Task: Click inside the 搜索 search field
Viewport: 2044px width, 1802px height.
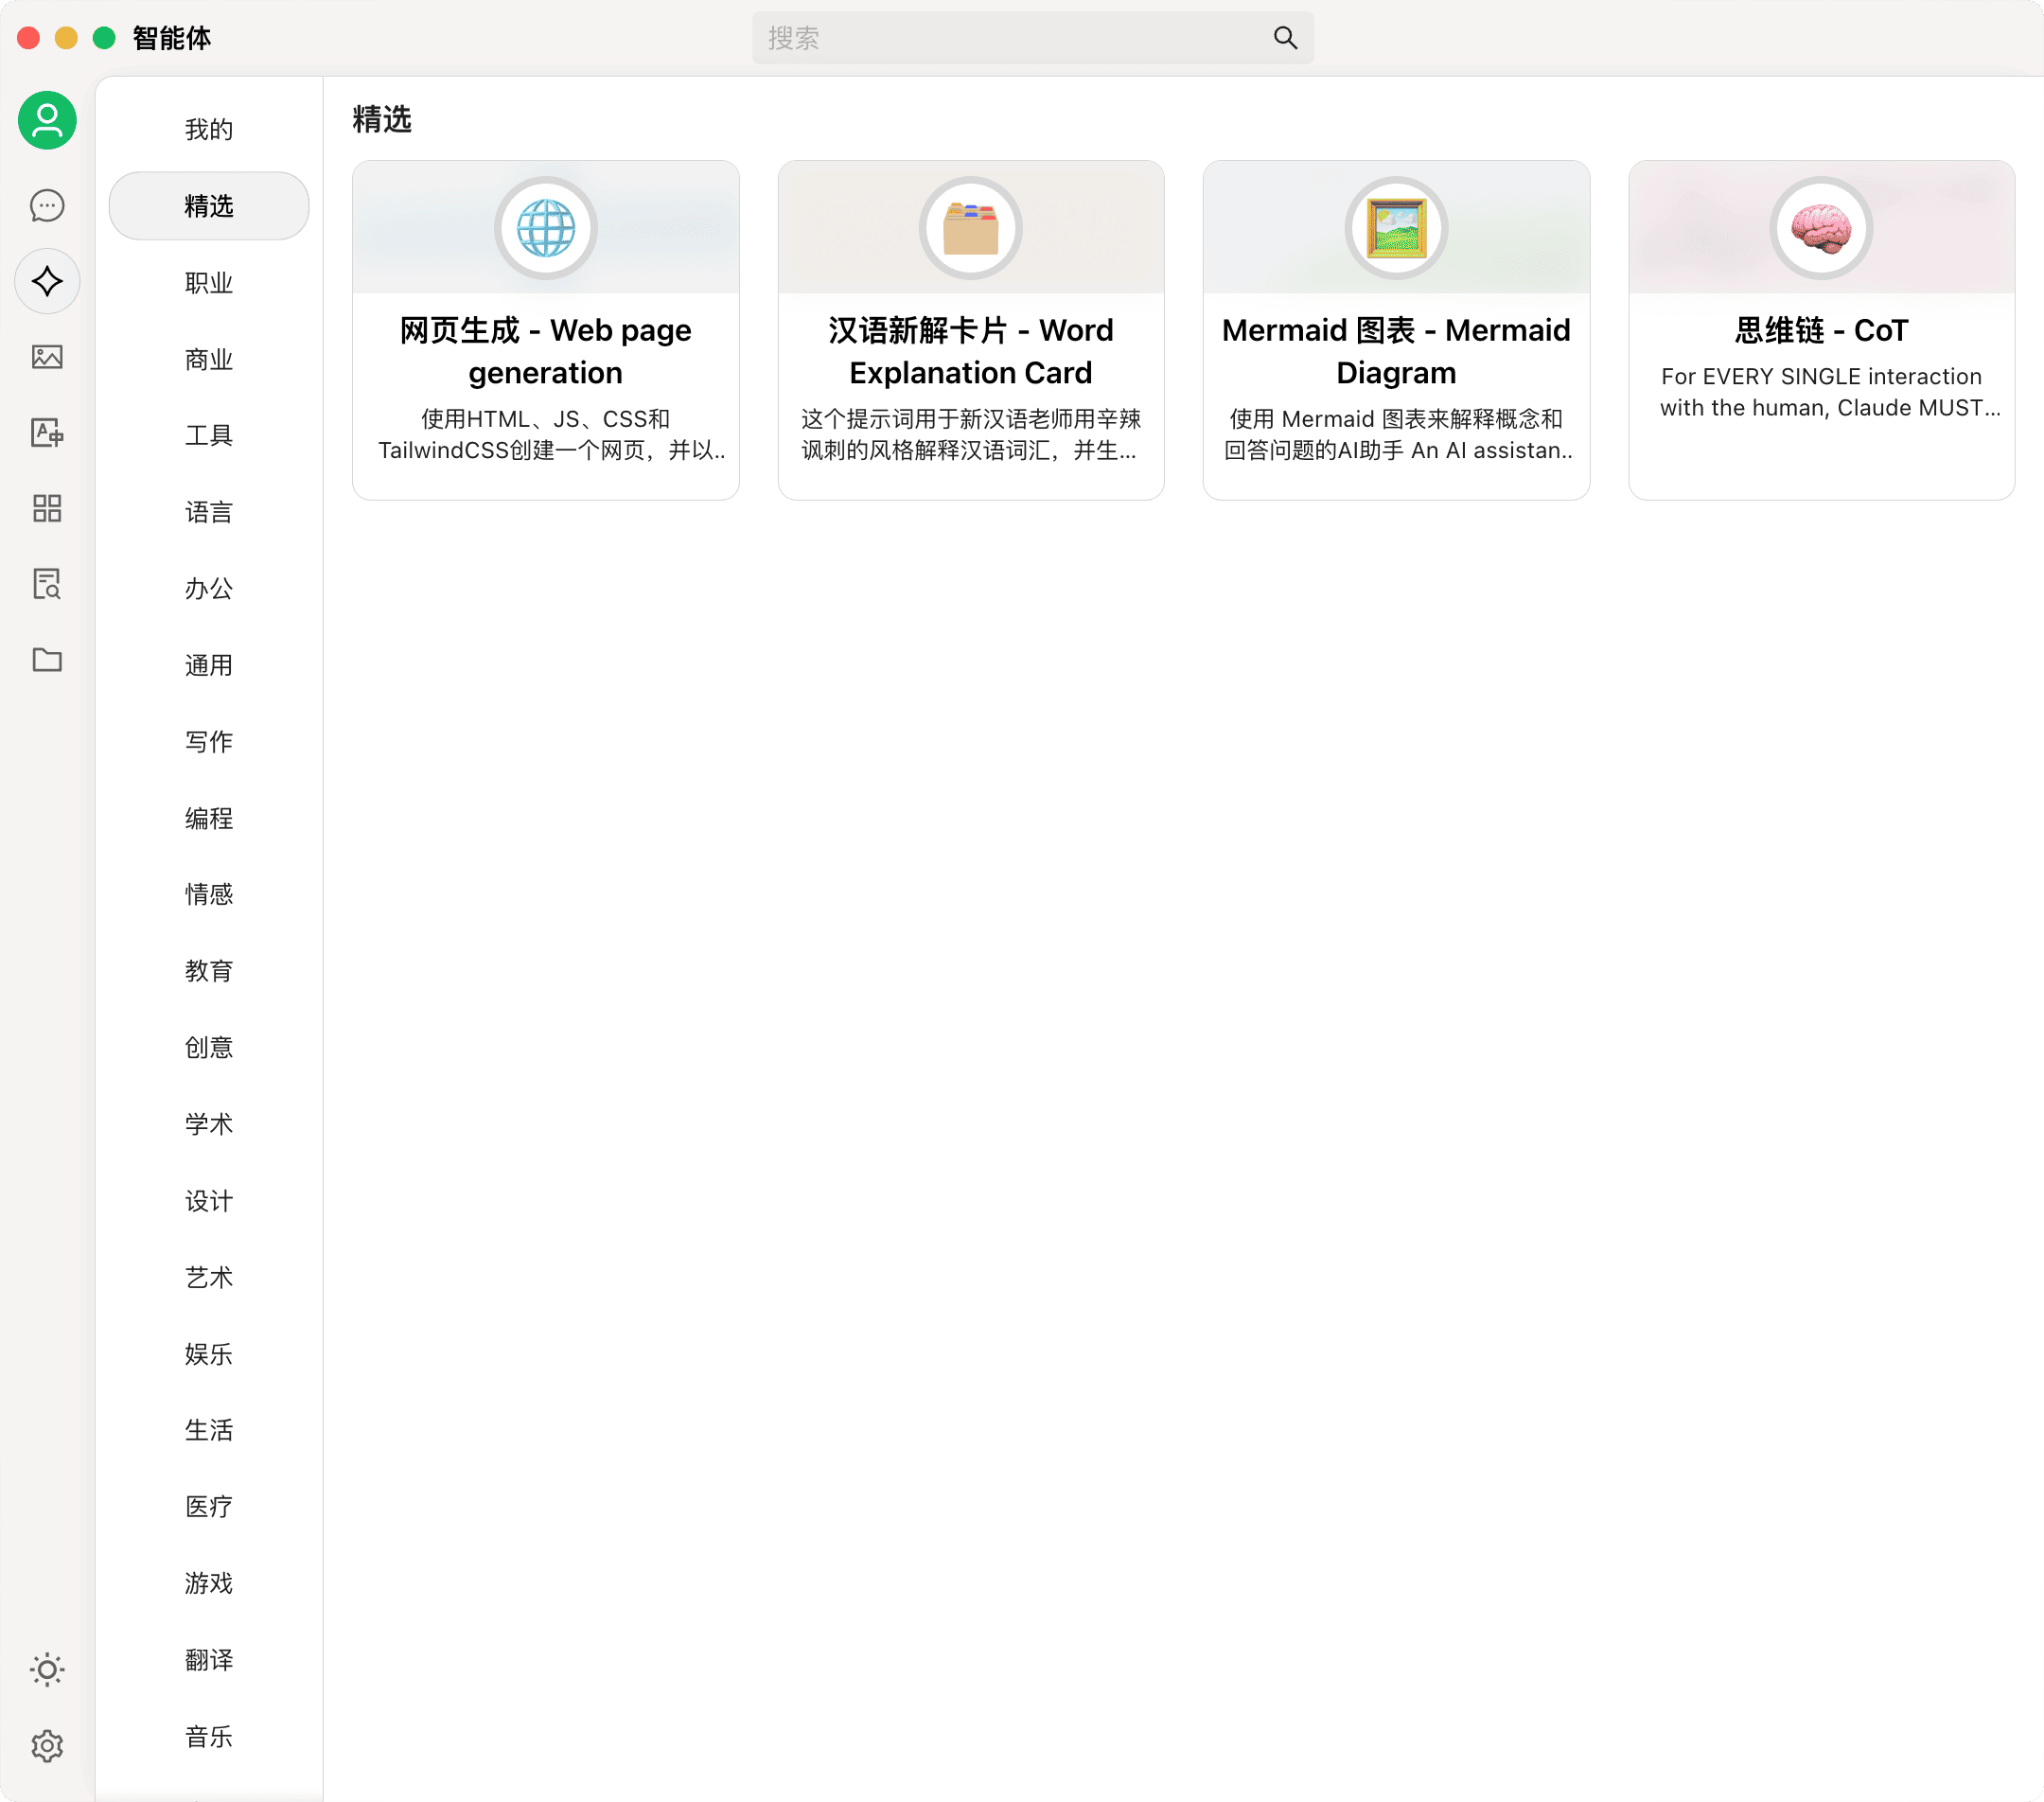Action: click(1000, 37)
